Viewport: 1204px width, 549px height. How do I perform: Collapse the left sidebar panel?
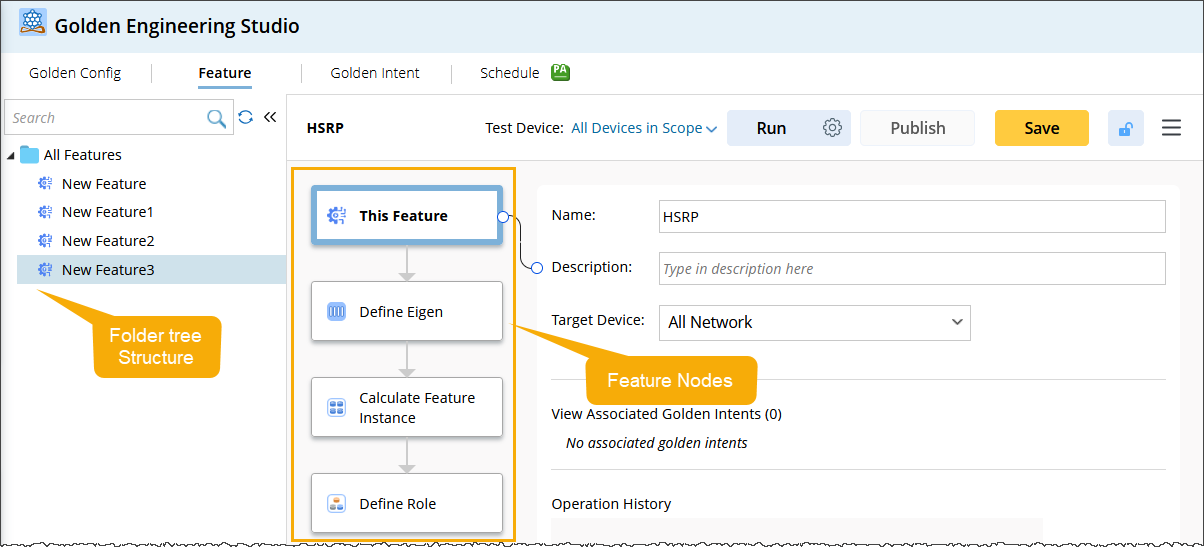[x=269, y=118]
